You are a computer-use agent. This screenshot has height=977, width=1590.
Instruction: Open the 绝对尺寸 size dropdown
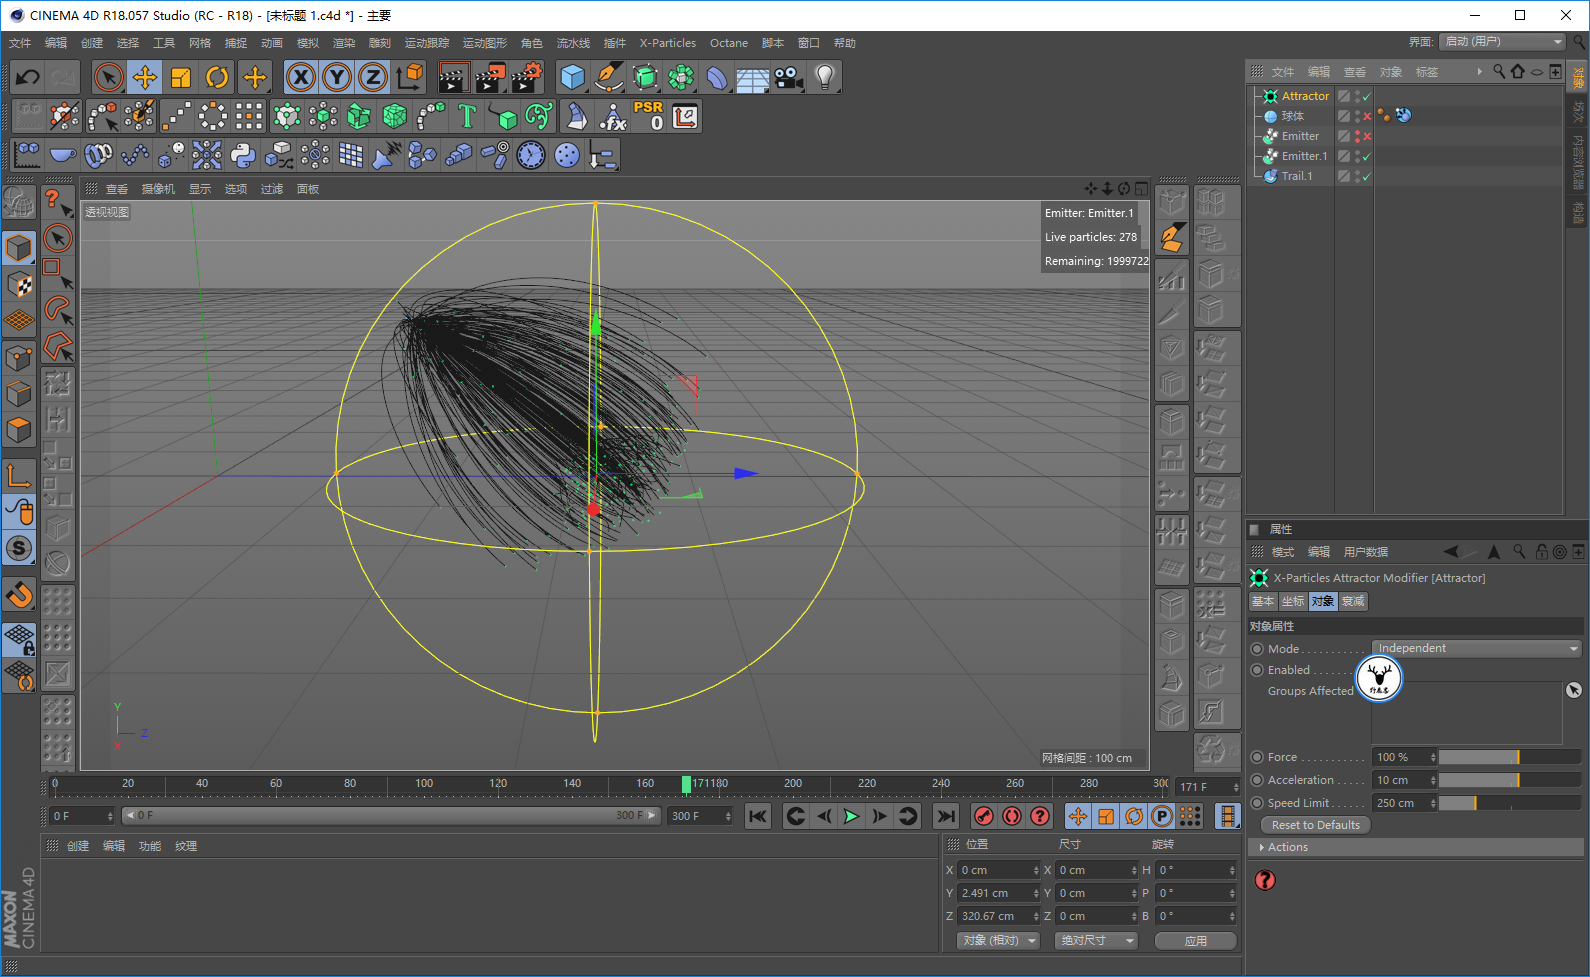[x=1097, y=941]
